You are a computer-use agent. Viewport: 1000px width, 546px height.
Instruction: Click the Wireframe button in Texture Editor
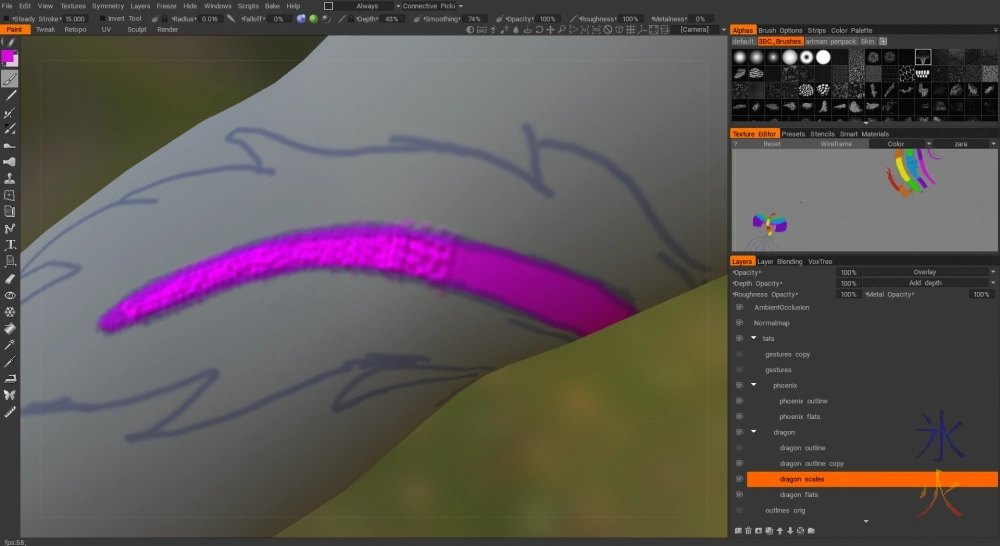click(x=836, y=144)
